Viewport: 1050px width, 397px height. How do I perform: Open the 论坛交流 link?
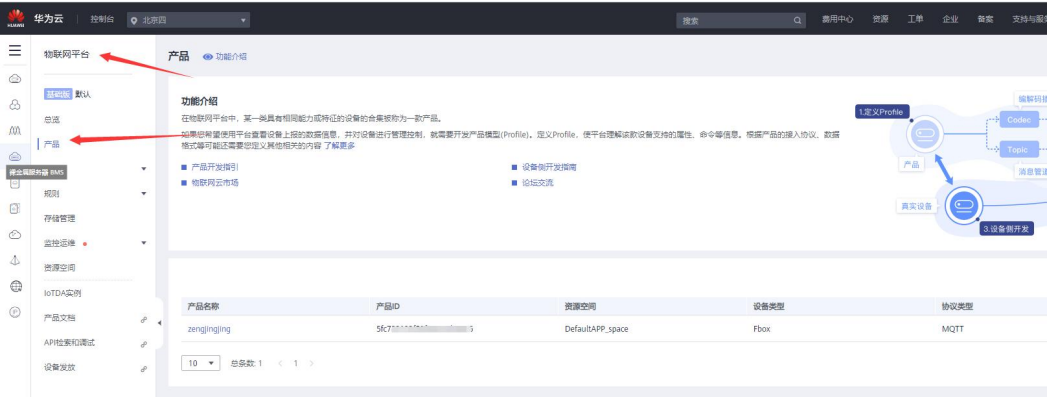tap(538, 183)
